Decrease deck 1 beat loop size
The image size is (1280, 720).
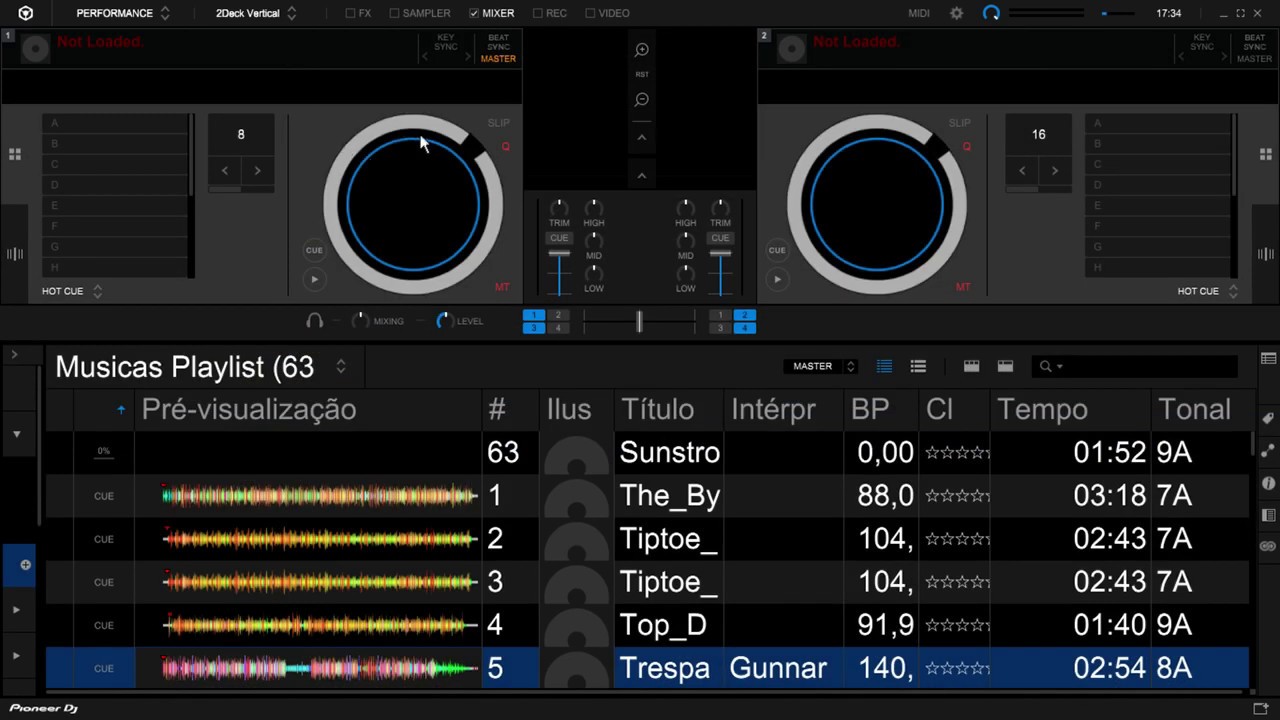point(225,171)
